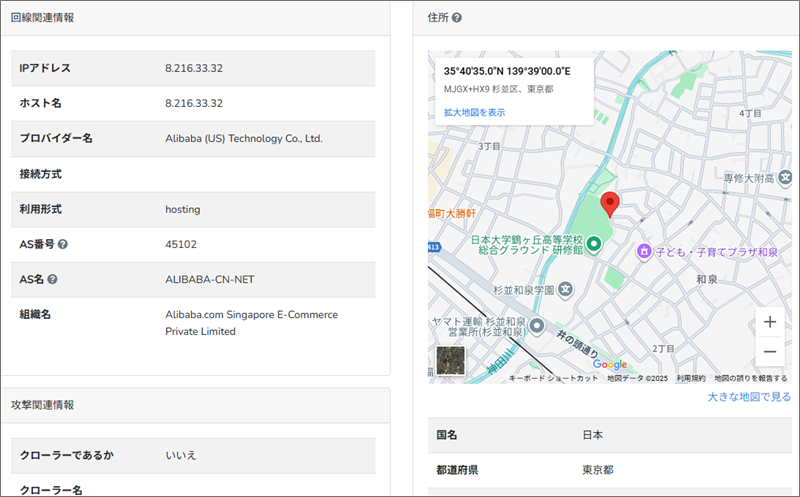
Task: Click the プロバイダー名 row label
Action: tap(56, 138)
